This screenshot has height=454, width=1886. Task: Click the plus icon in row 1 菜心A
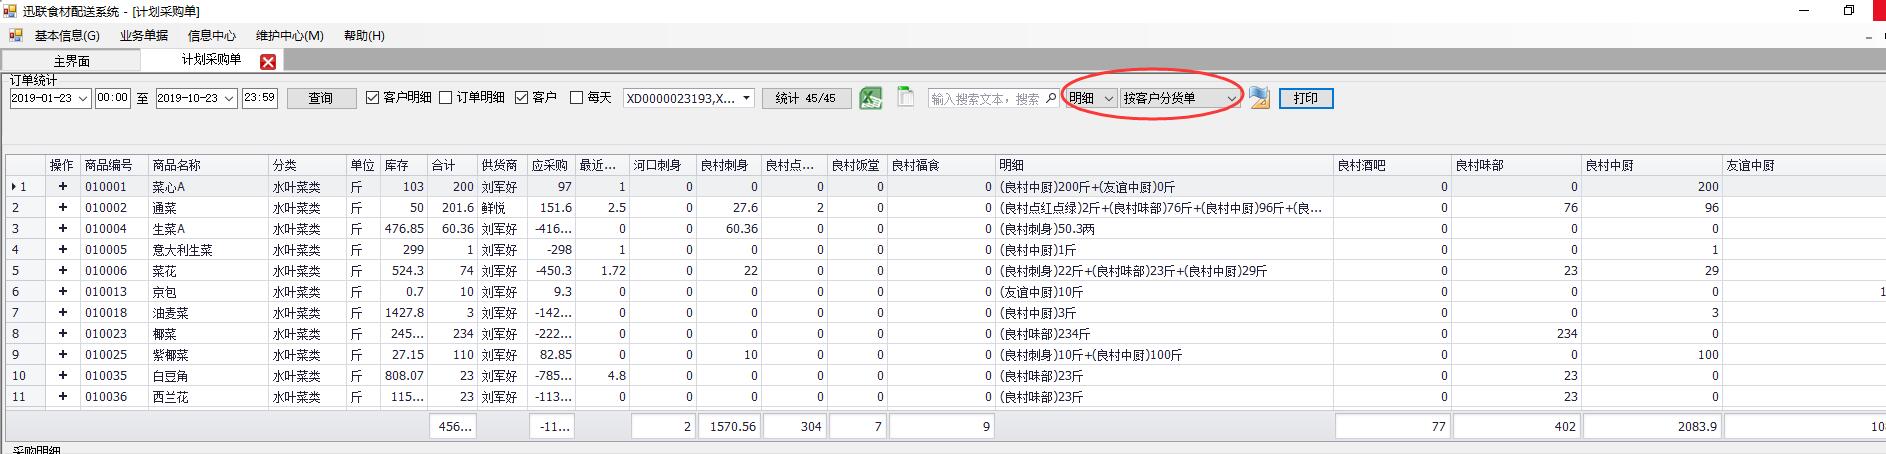63,187
